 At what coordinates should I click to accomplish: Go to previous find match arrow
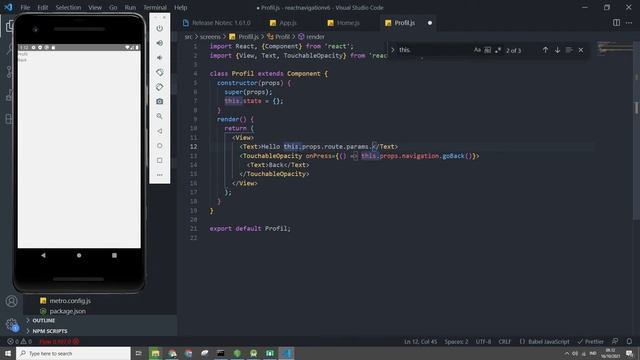click(545, 50)
